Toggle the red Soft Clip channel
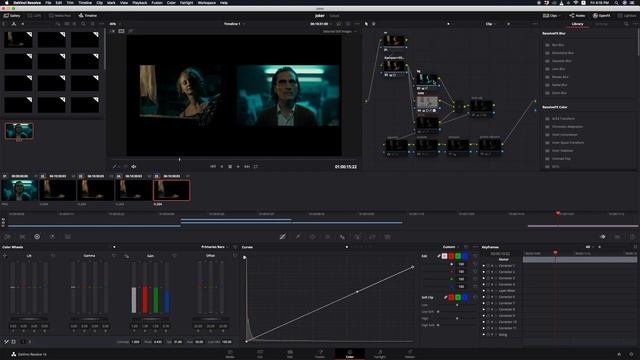640x360 pixels. tap(451, 297)
